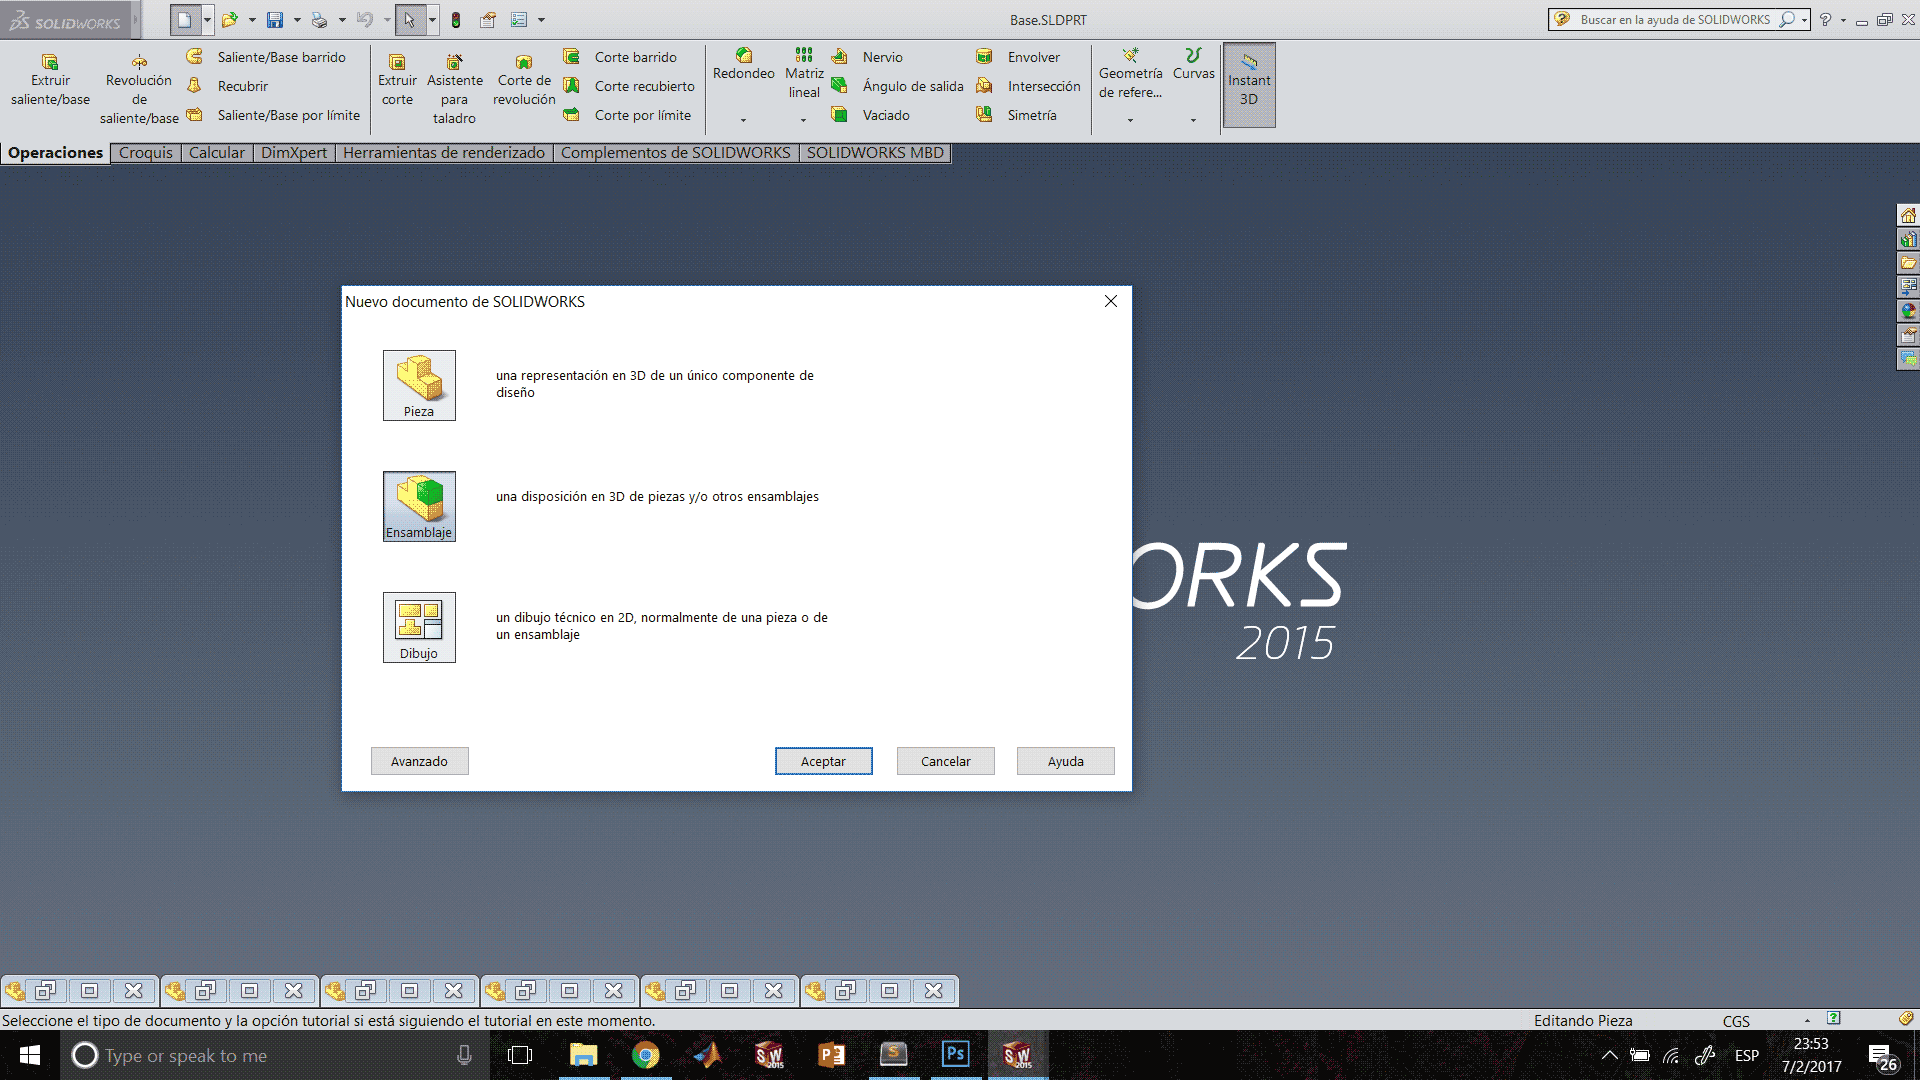Select the Redondeo fillet tool

743,65
